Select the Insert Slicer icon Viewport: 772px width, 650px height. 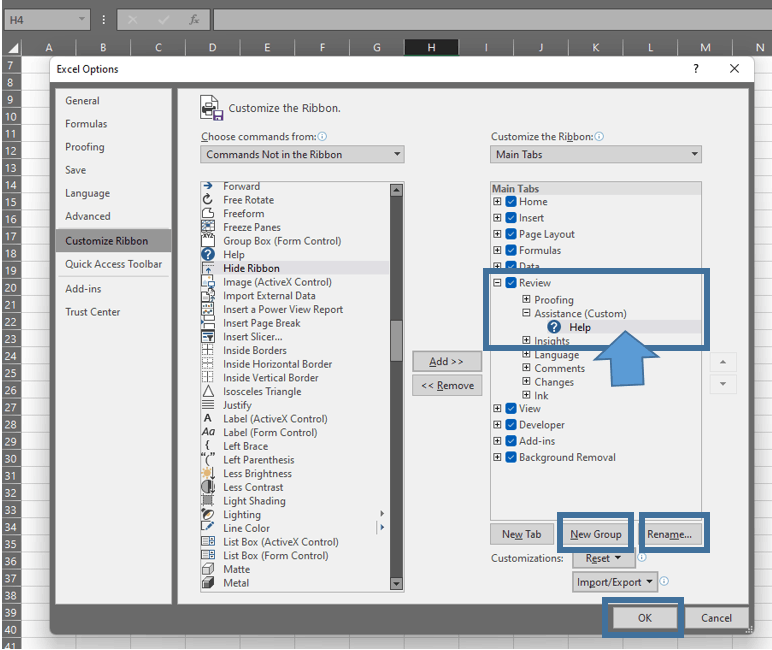coord(208,336)
